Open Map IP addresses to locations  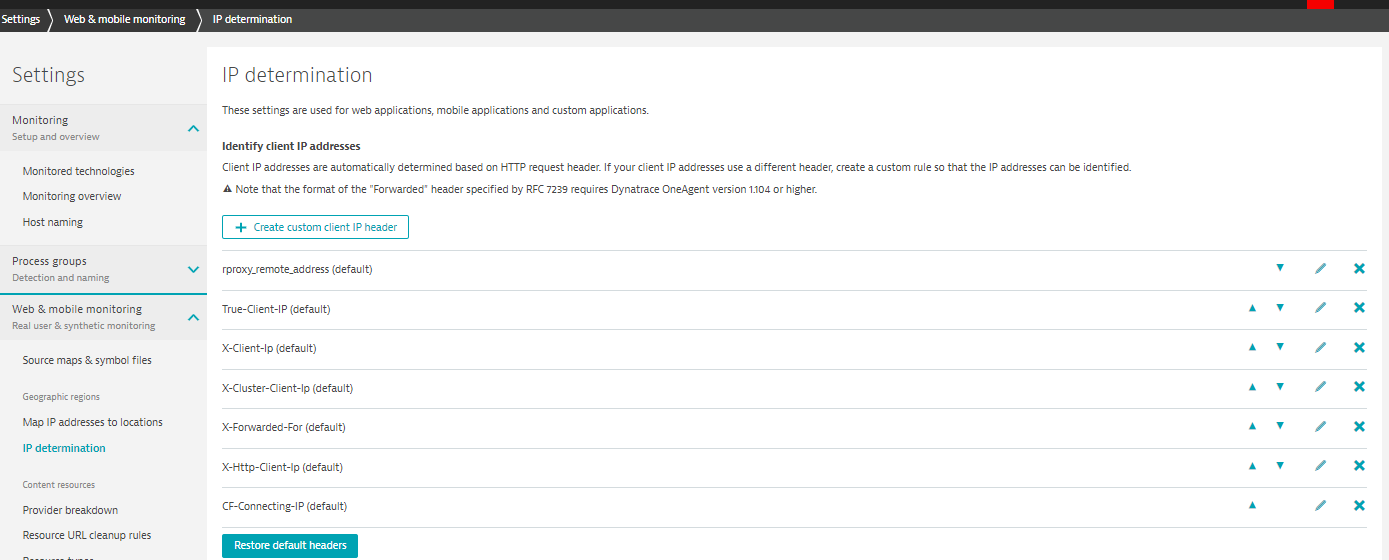(92, 422)
